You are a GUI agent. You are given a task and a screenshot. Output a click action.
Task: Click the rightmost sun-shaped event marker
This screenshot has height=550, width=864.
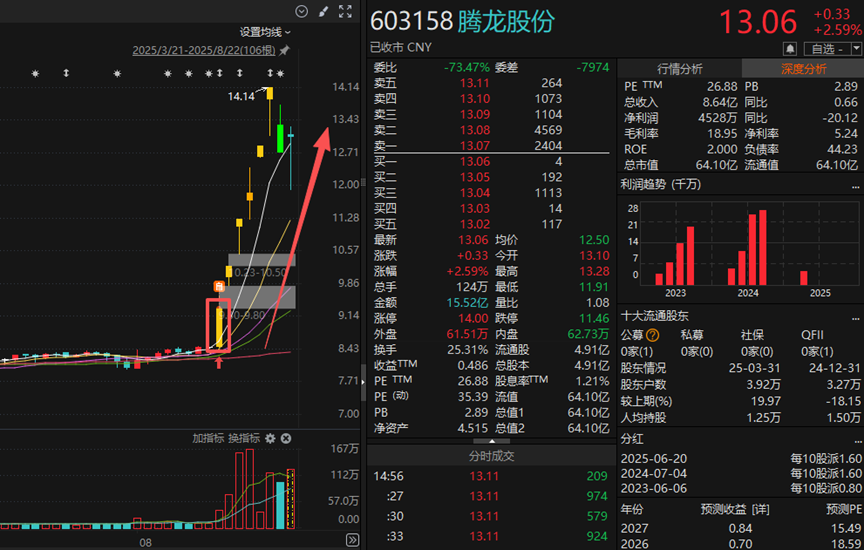tap(280, 73)
